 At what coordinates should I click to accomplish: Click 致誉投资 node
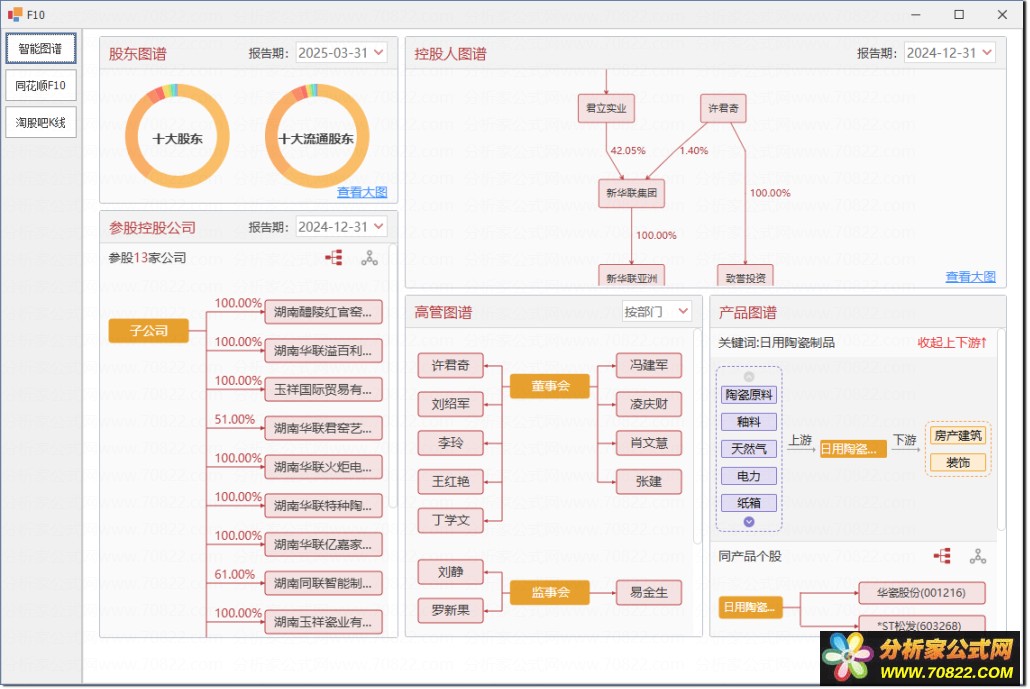click(x=746, y=277)
